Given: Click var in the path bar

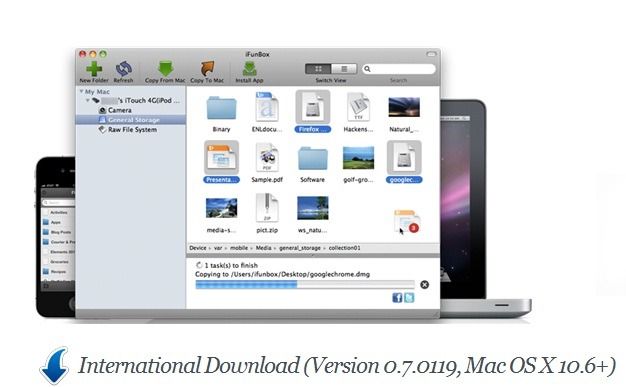Looking at the screenshot, I should click(218, 248).
